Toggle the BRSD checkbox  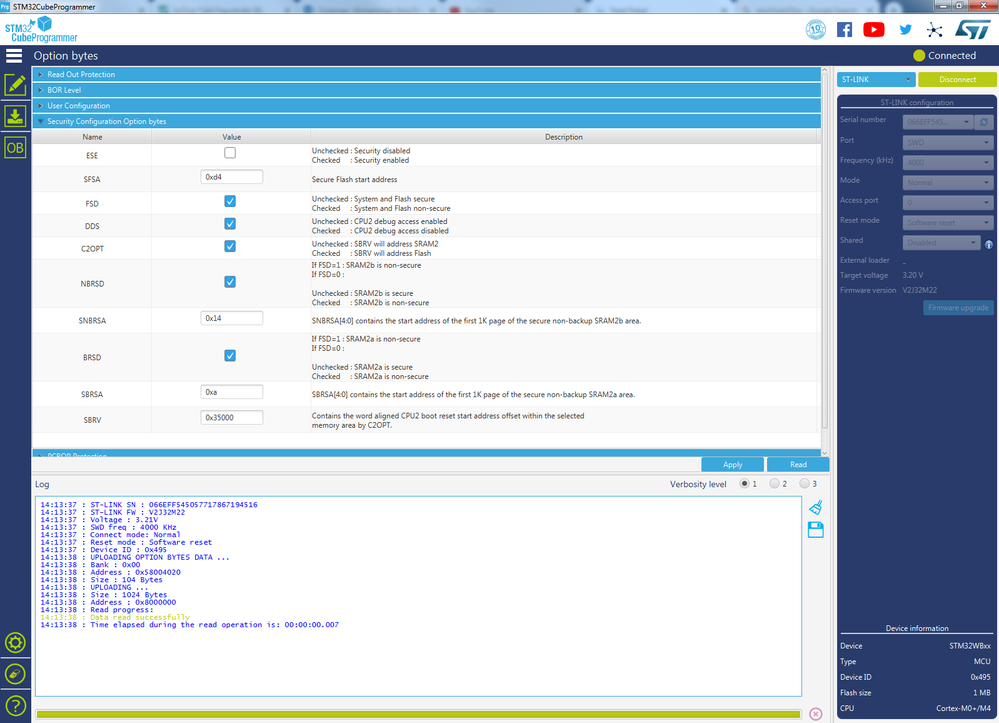pos(230,355)
